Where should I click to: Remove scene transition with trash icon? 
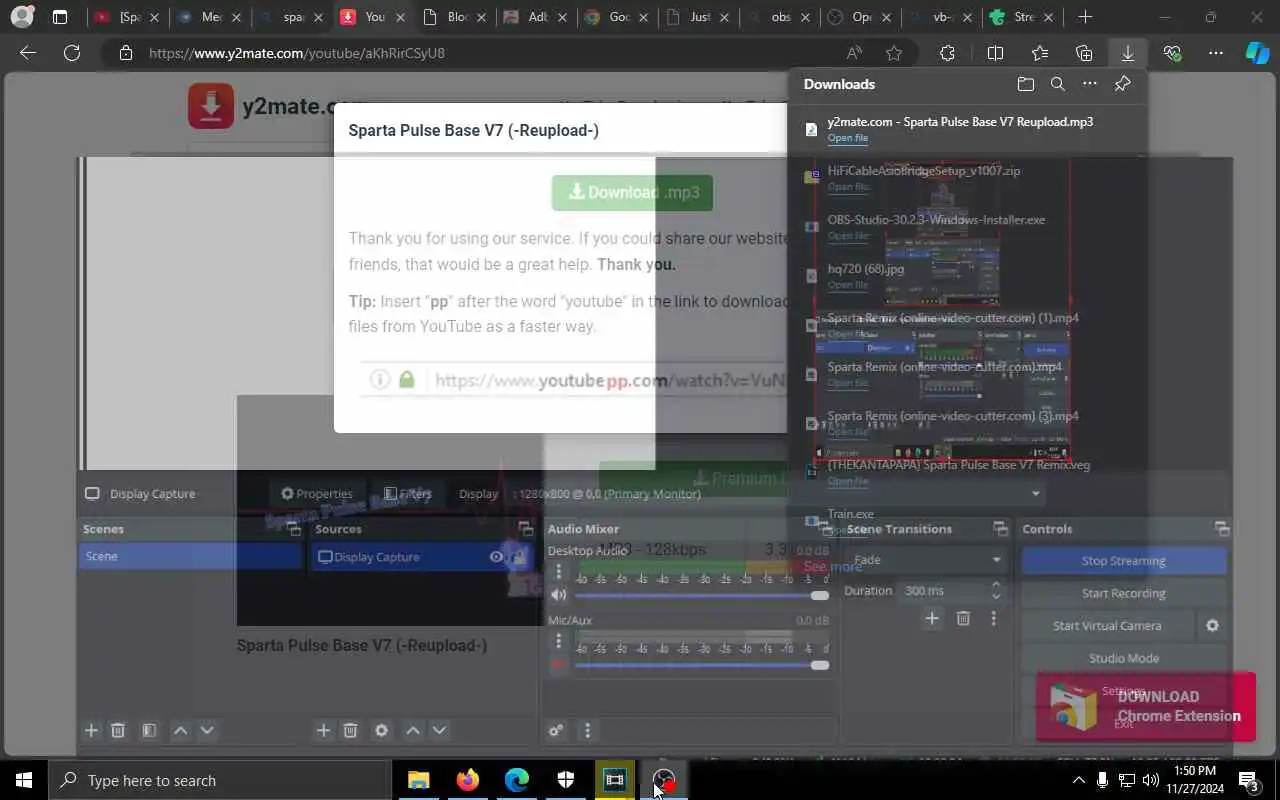point(963,619)
